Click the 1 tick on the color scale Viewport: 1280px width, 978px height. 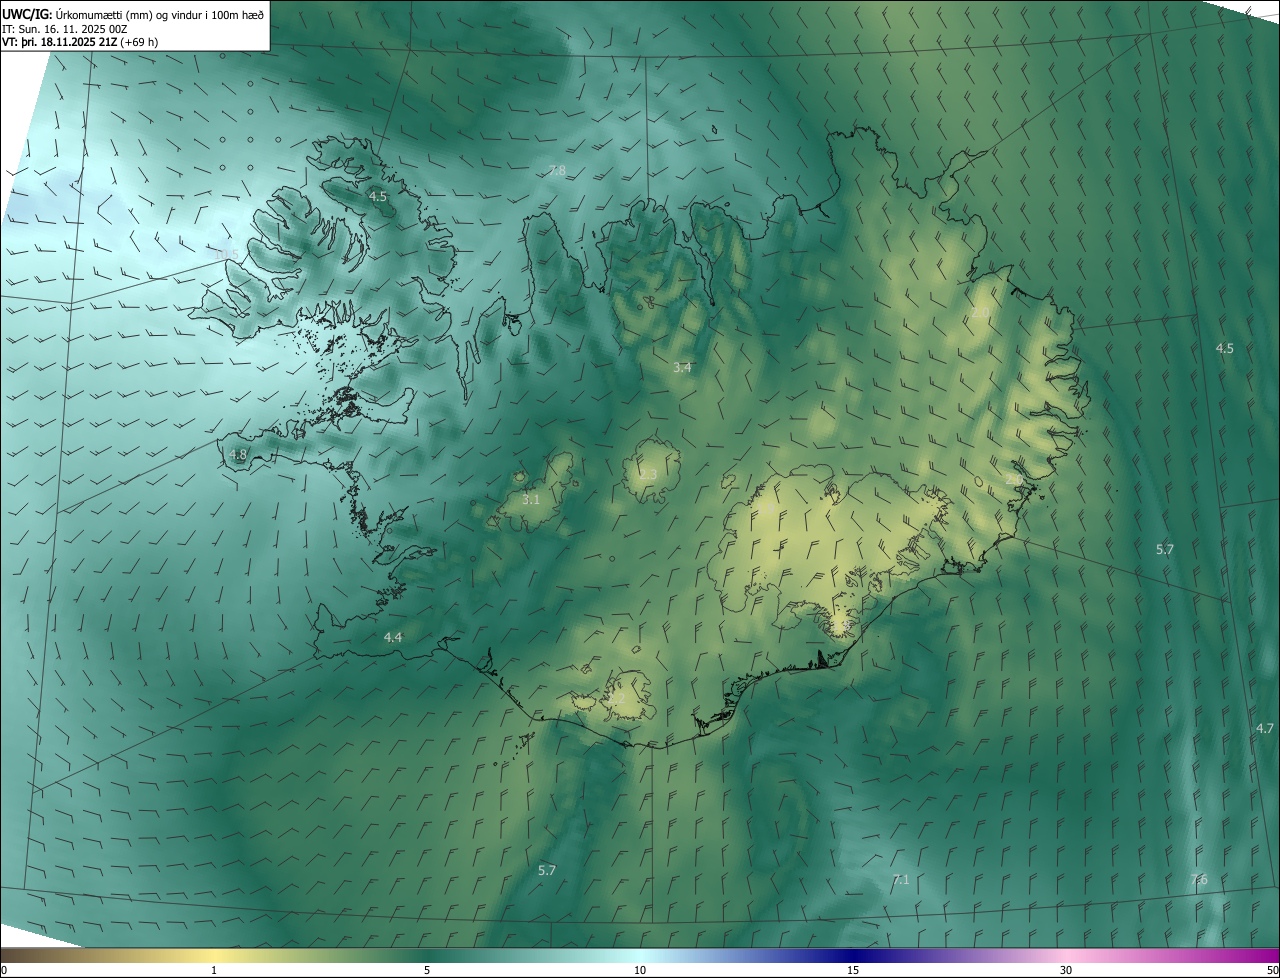click(214, 970)
